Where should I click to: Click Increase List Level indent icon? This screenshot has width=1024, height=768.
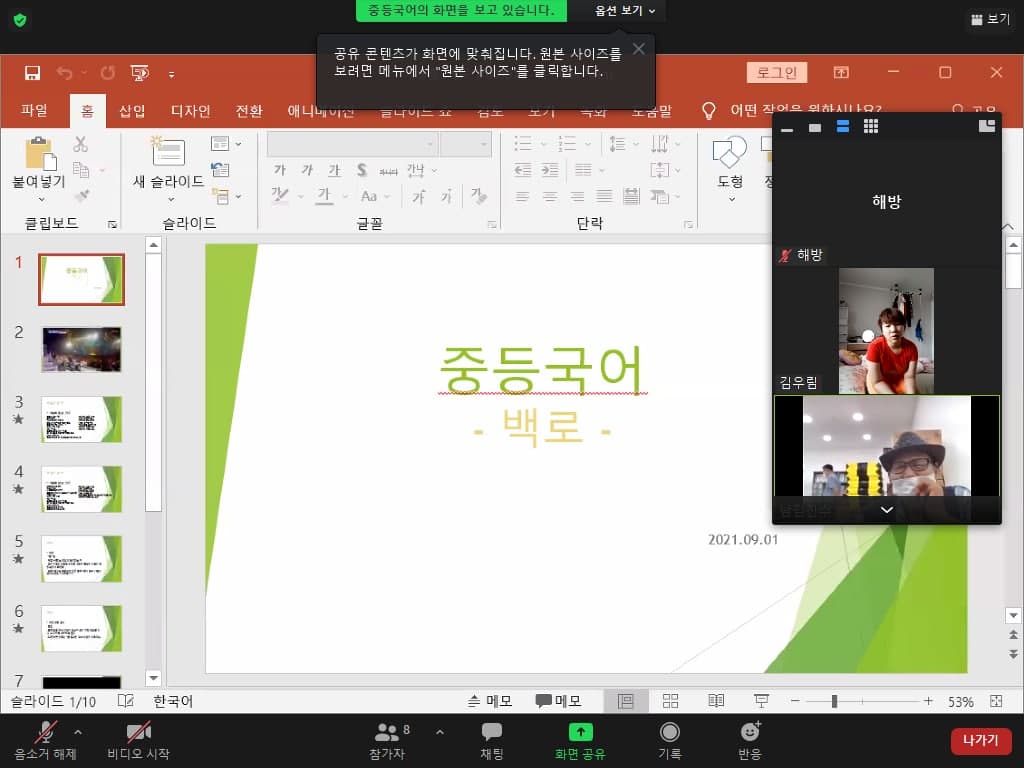point(550,170)
